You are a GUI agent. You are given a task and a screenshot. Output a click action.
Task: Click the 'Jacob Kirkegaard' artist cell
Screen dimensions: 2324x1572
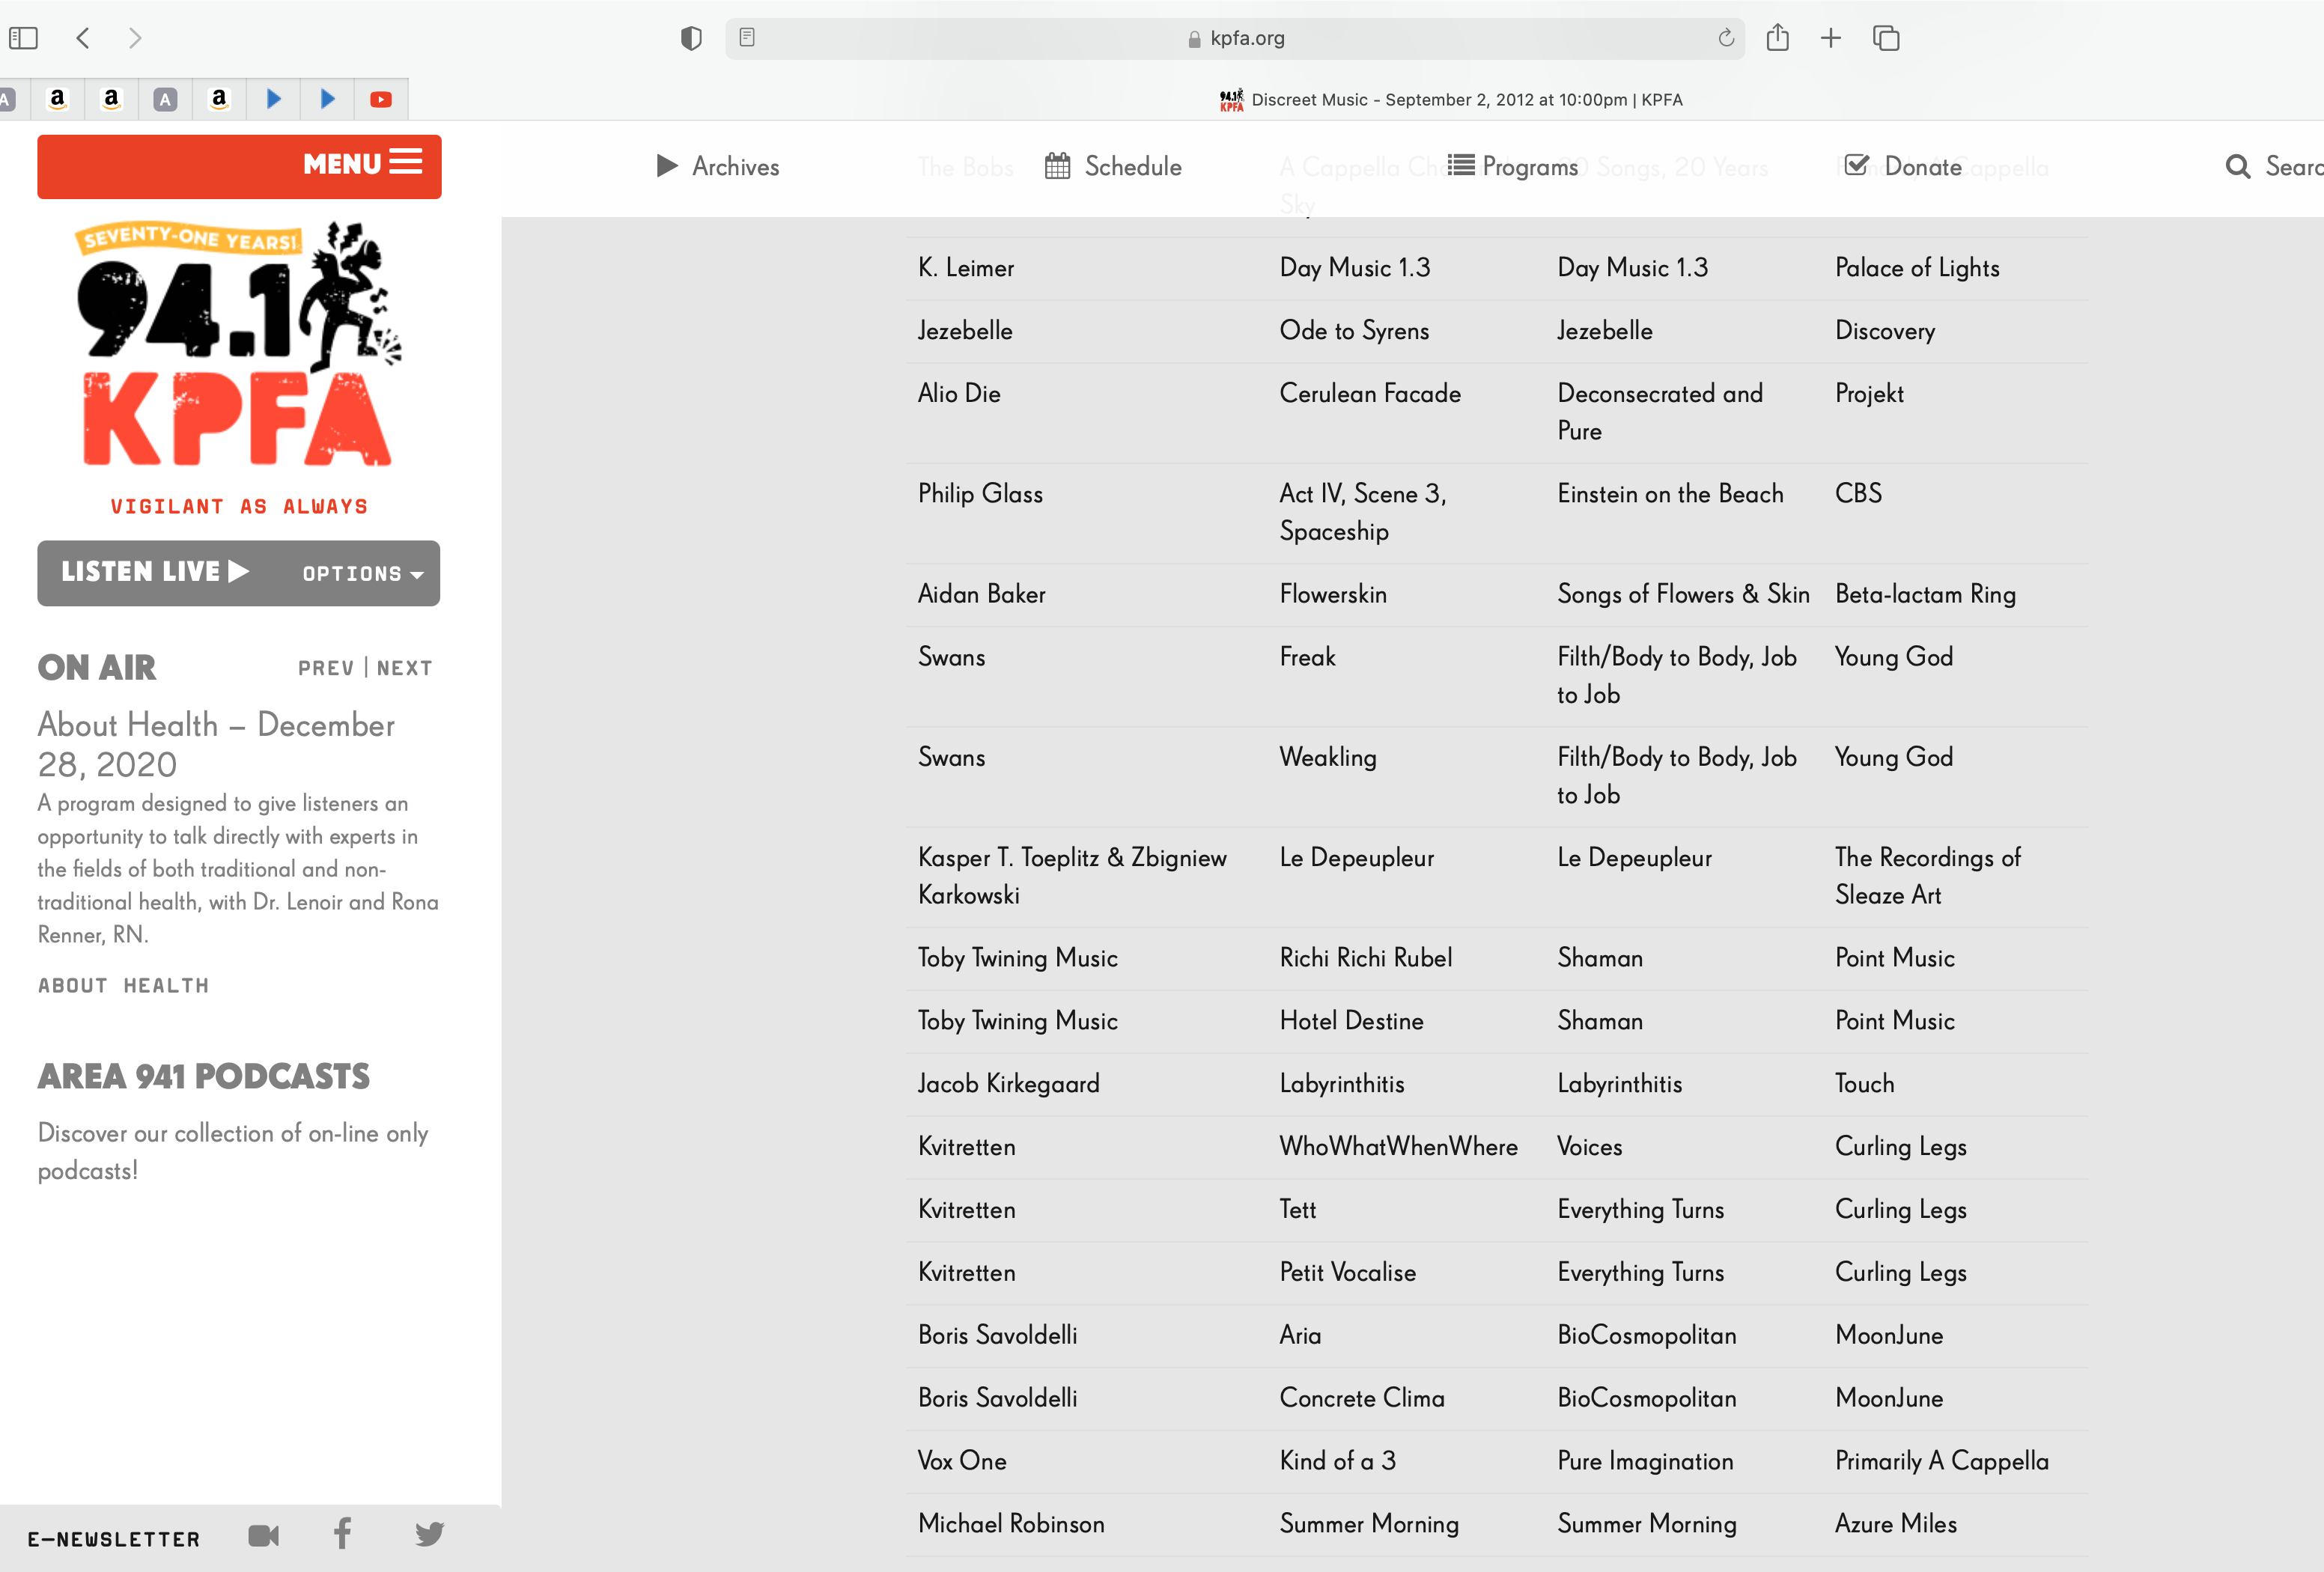(x=1008, y=1084)
